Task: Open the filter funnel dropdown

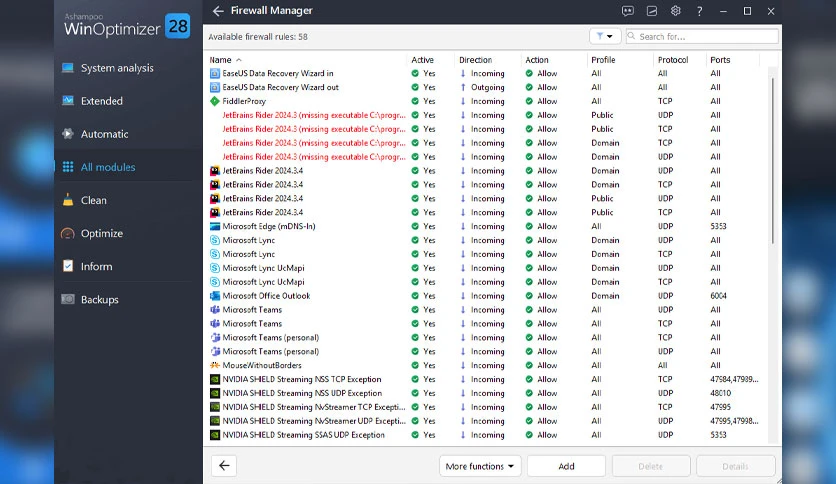Action: pyautogui.click(x=605, y=36)
